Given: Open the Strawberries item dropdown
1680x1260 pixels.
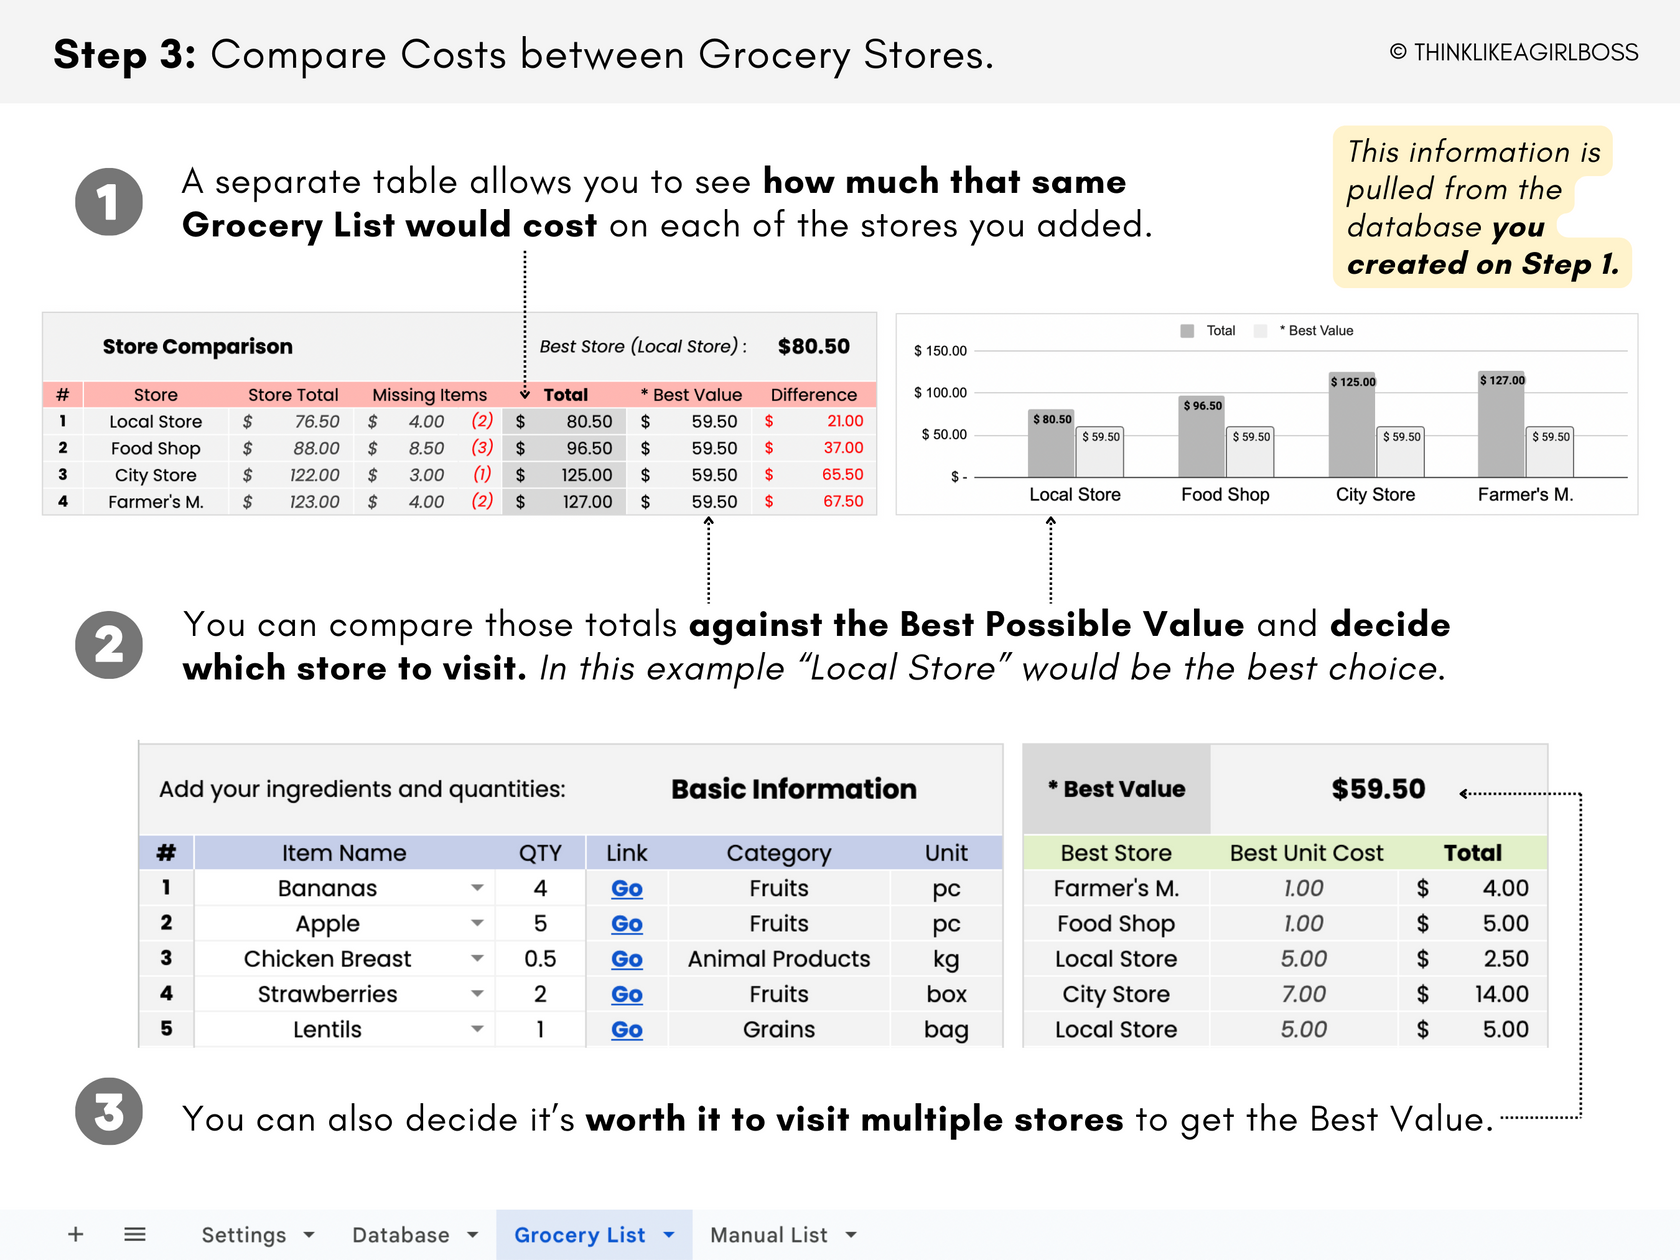Looking at the screenshot, I should 478,994.
